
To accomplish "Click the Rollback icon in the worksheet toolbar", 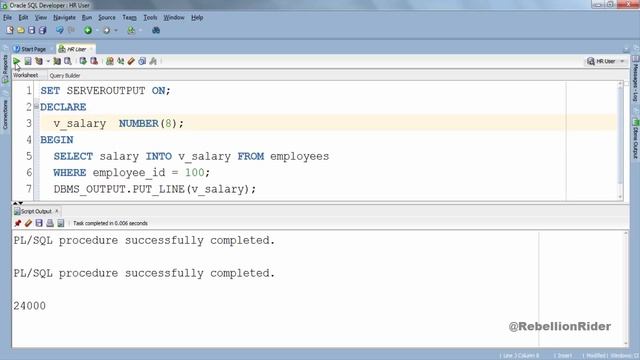I will coord(94,61).
